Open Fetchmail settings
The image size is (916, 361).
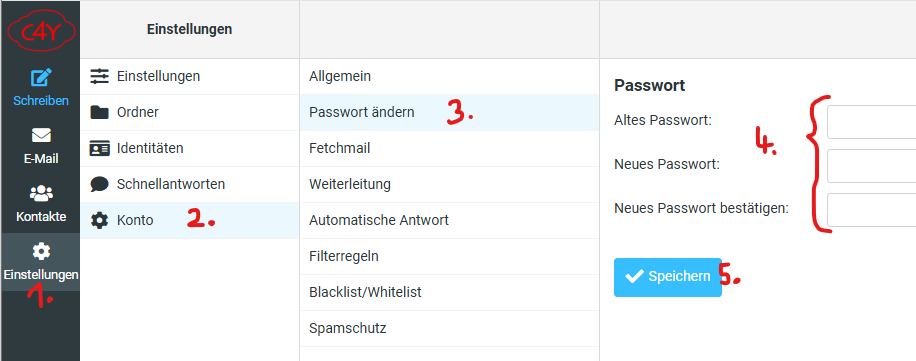click(449, 148)
